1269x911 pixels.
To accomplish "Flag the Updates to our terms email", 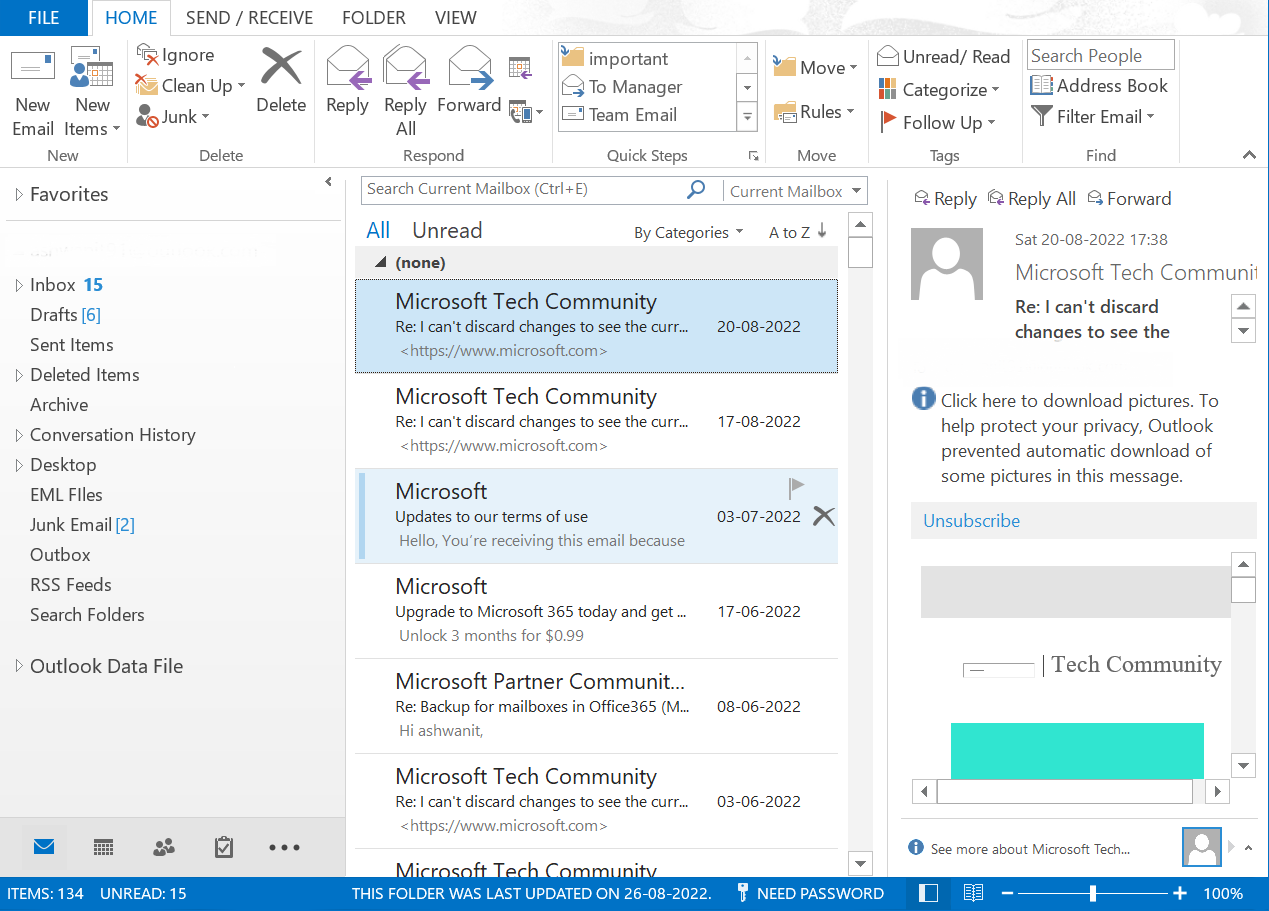I will coord(796,488).
